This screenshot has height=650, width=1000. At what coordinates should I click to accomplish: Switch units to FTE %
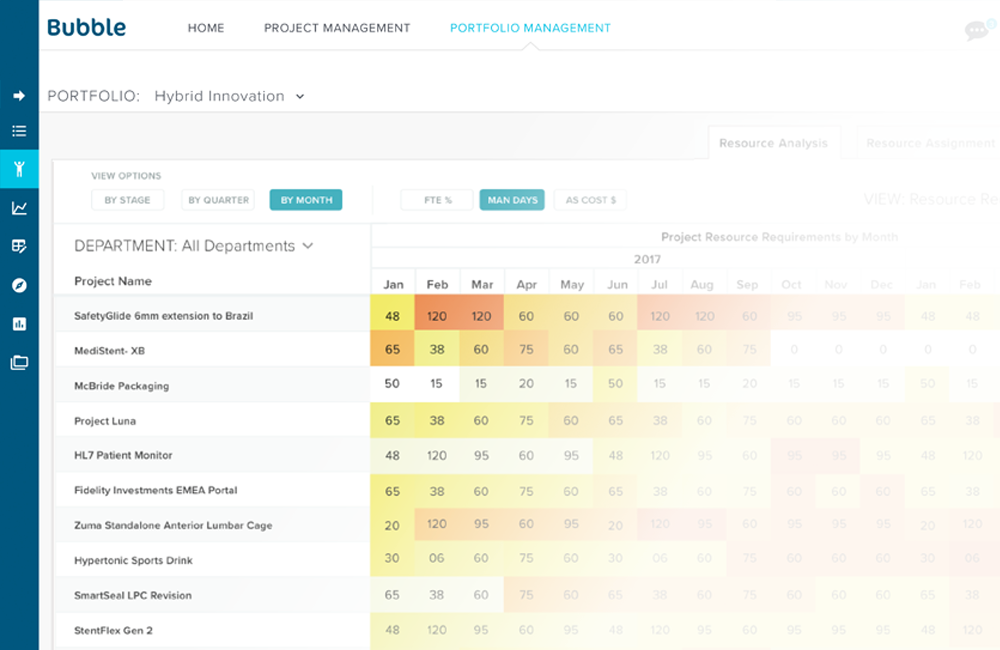coord(438,200)
